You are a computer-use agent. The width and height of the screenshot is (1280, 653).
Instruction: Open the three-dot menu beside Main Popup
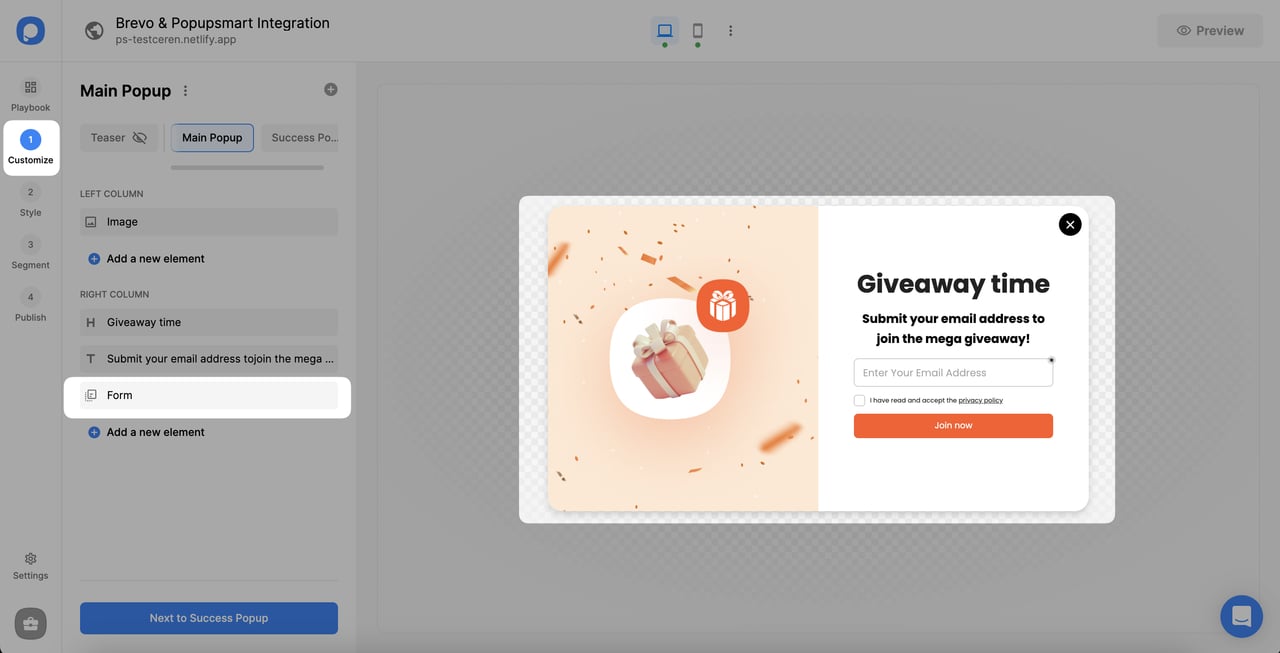coord(185,90)
